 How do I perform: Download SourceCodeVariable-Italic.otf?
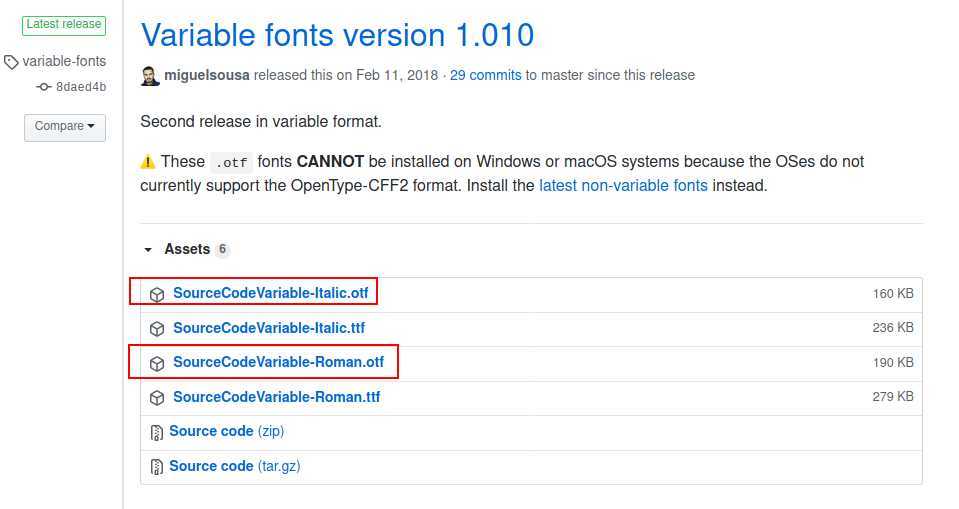pos(270,293)
